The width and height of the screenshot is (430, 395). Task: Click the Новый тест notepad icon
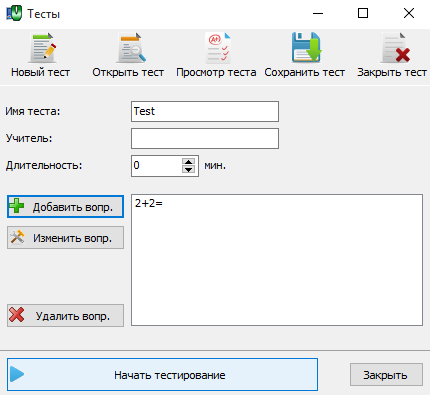pos(42,48)
